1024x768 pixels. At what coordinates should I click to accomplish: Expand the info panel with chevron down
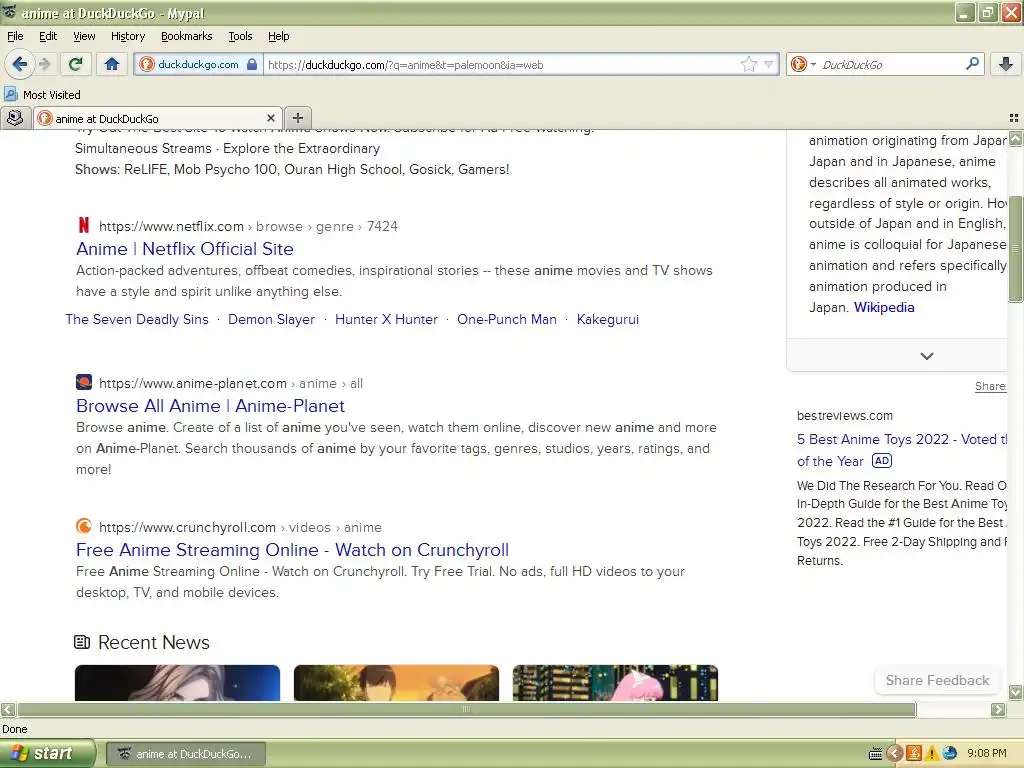tap(927, 356)
